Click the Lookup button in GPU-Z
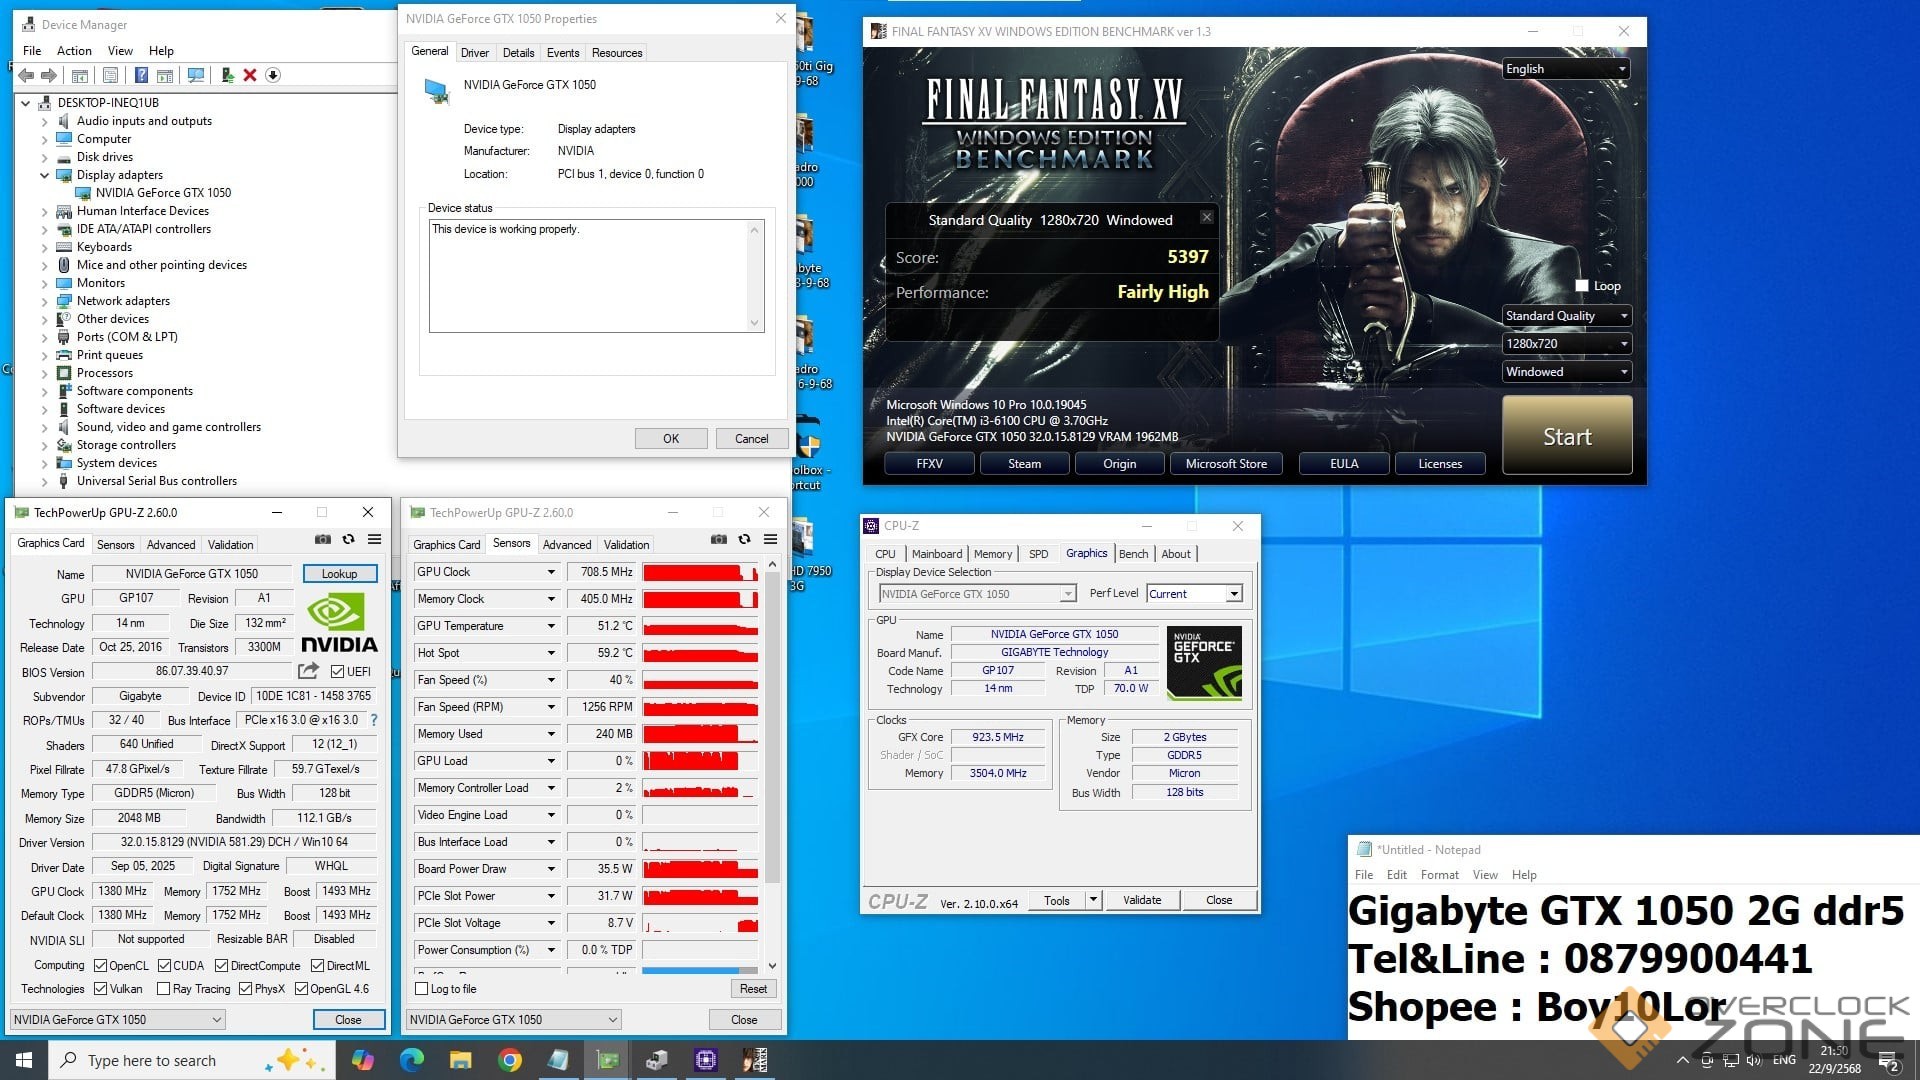The width and height of the screenshot is (1920, 1080). 339,574
